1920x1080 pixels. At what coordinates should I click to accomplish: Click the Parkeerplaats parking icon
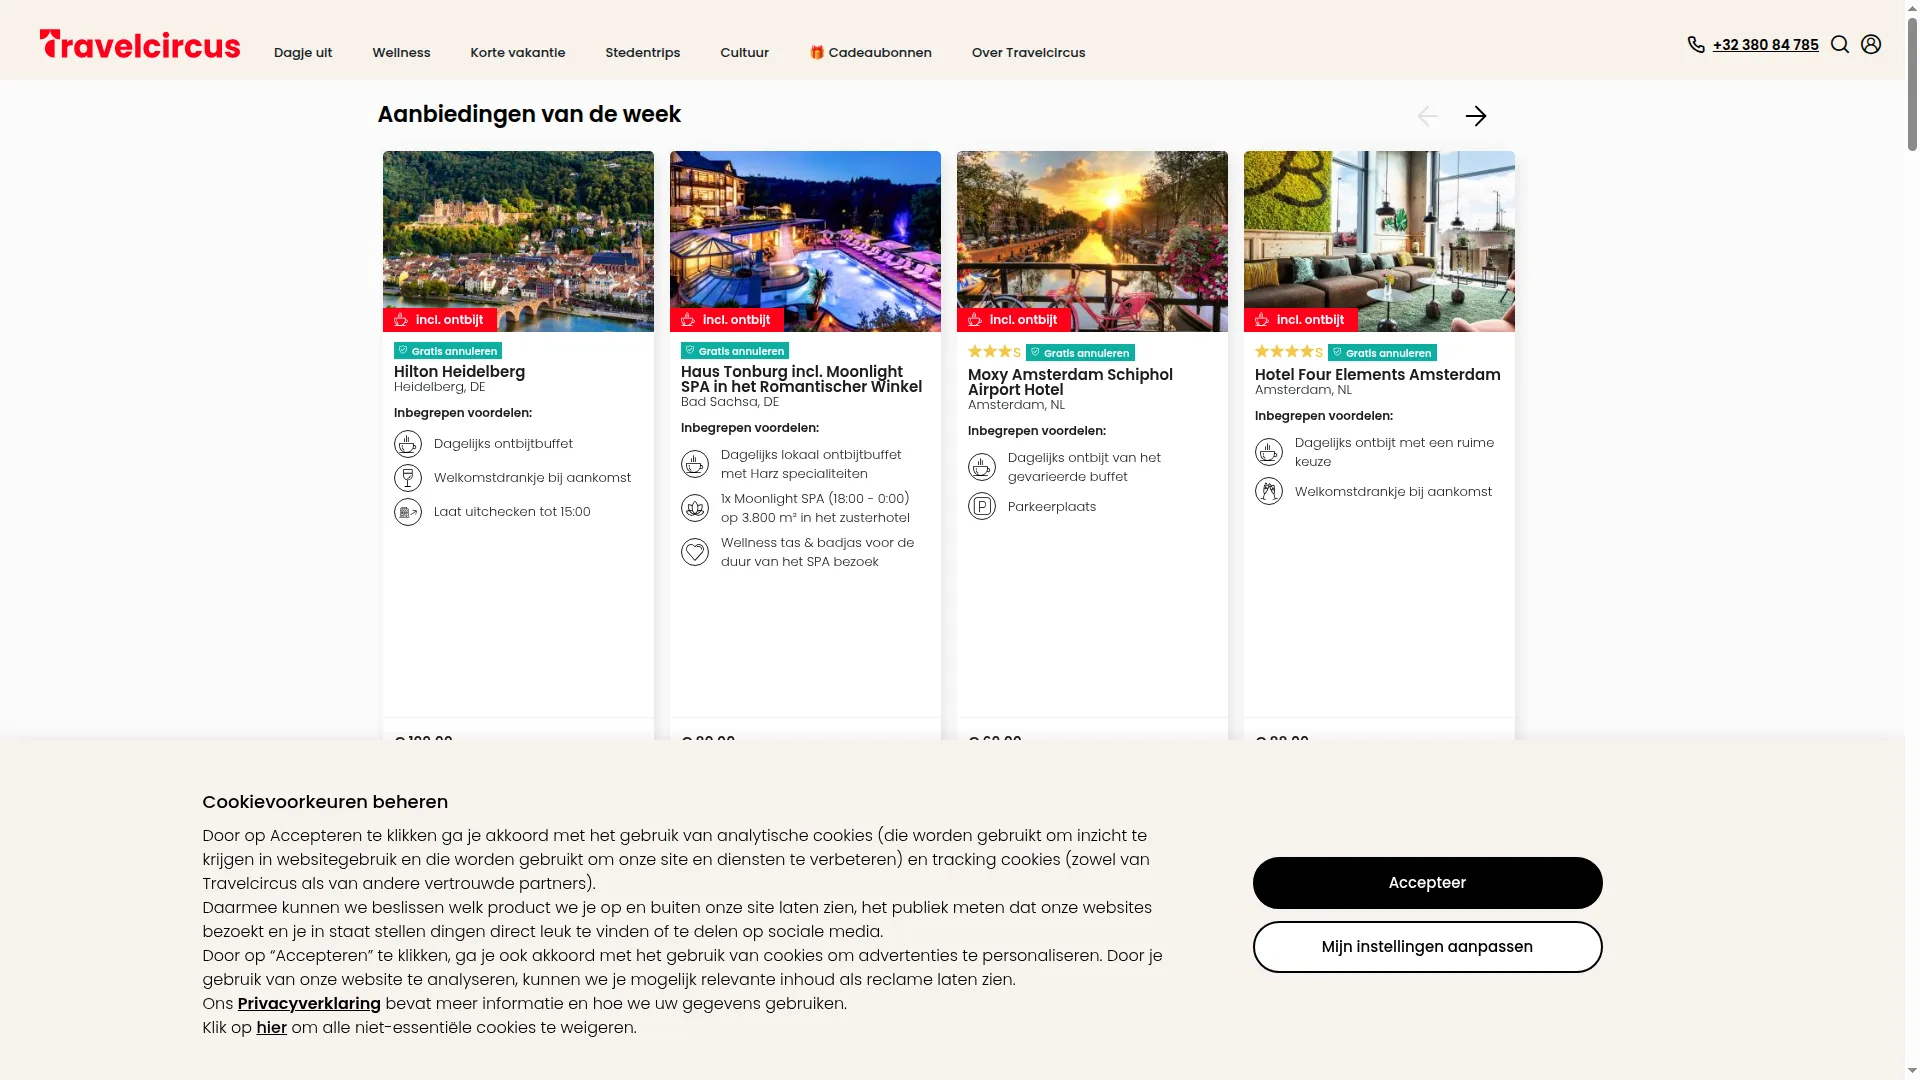point(982,507)
